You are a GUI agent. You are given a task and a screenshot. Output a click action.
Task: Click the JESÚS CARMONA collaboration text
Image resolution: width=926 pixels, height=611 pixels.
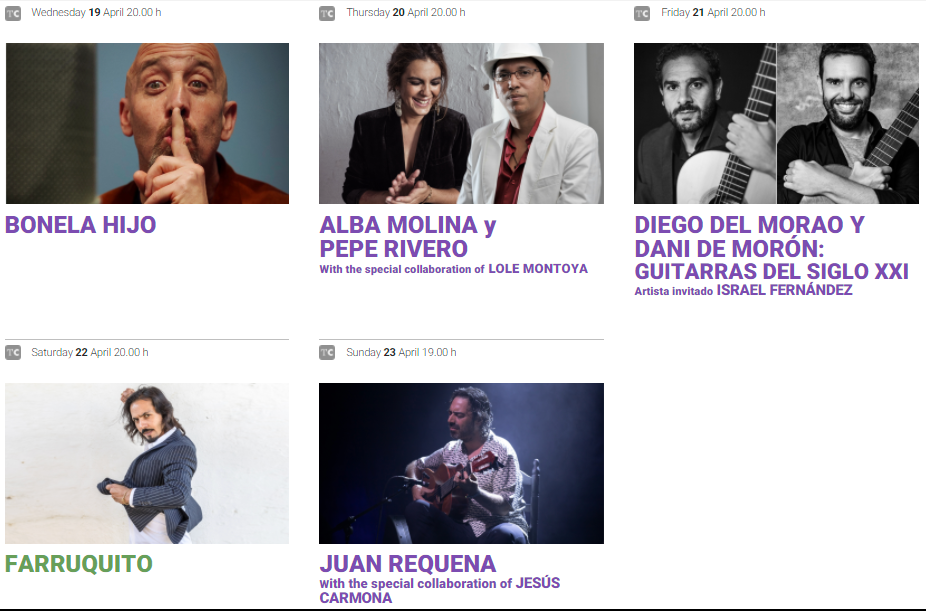tap(440, 590)
